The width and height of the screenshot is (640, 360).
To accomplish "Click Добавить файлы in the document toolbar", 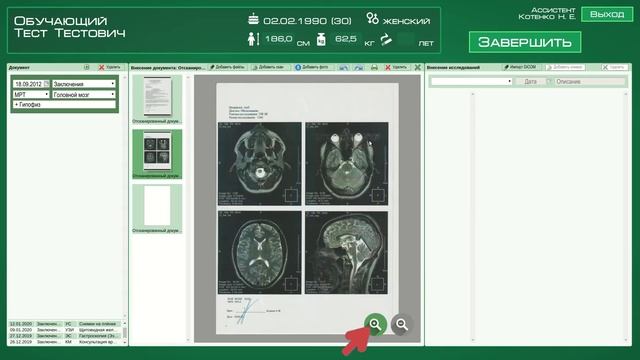I will [x=227, y=67].
